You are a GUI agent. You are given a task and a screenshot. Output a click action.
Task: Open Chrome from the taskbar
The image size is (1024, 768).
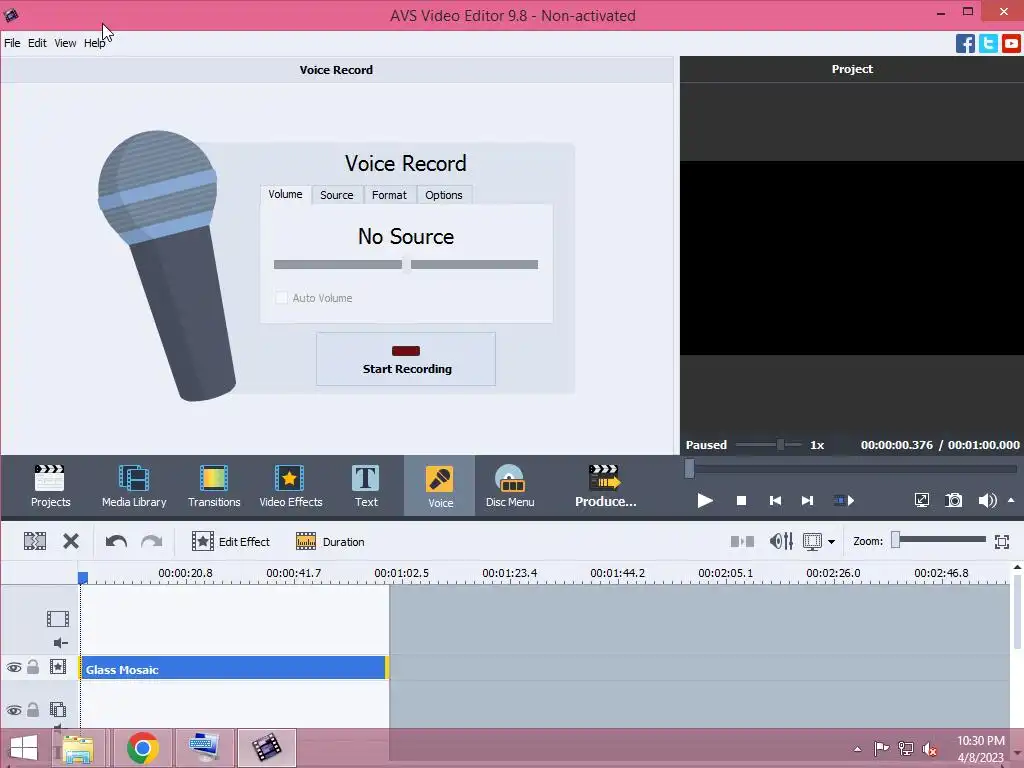pyautogui.click(x=142, y=748)
